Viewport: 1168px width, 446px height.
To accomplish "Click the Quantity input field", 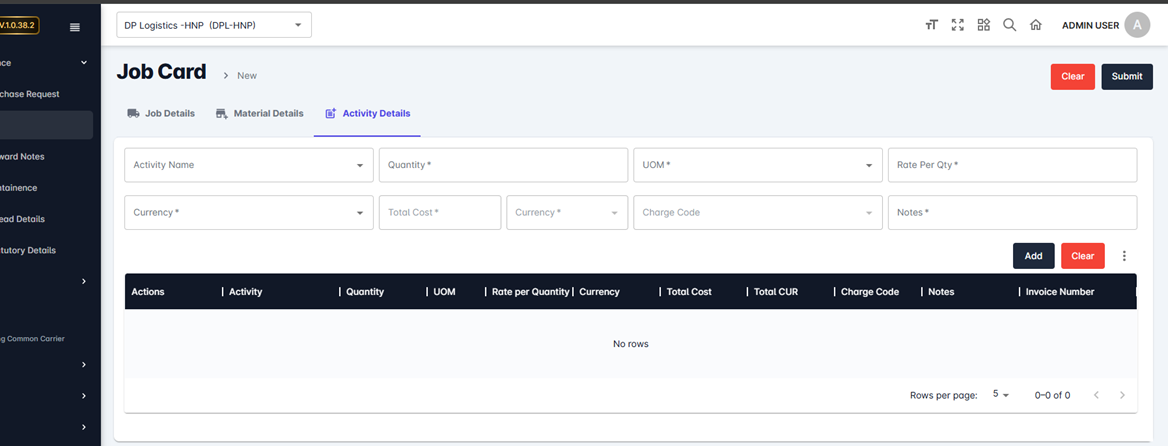I will point(503,165).
